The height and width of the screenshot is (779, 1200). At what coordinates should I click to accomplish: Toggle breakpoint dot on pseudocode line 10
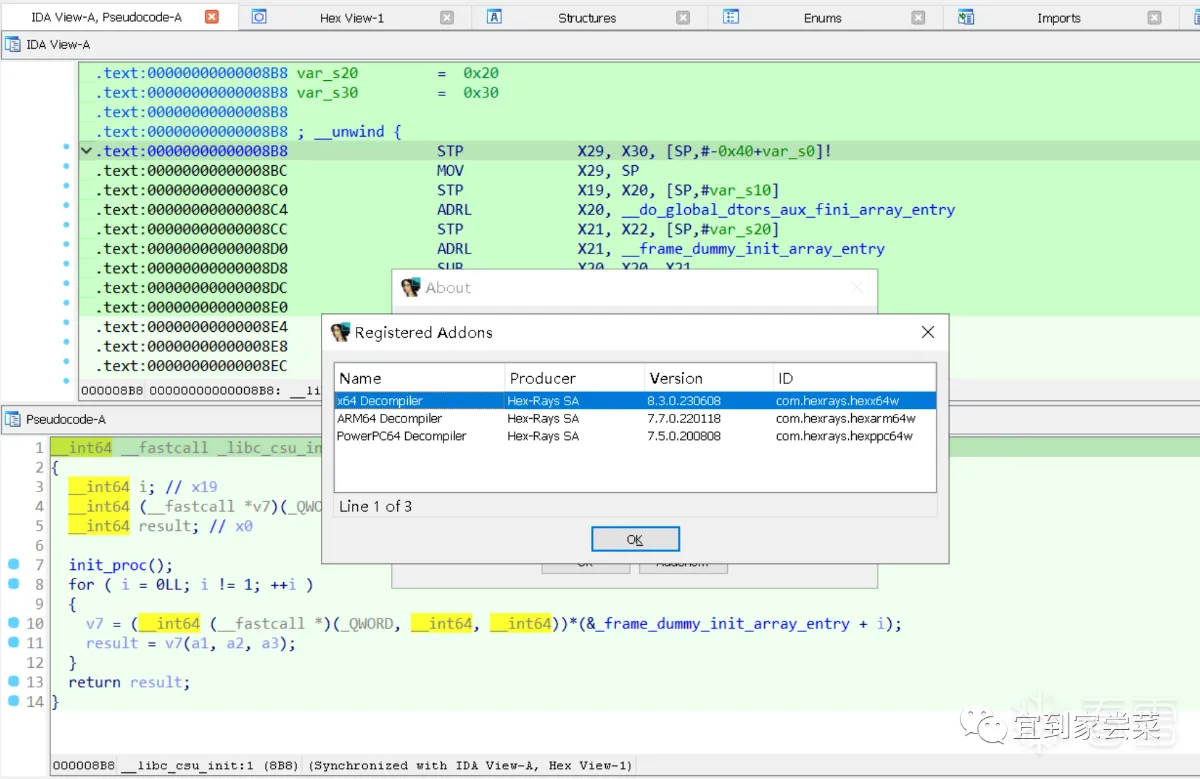(x=13, y=623)
